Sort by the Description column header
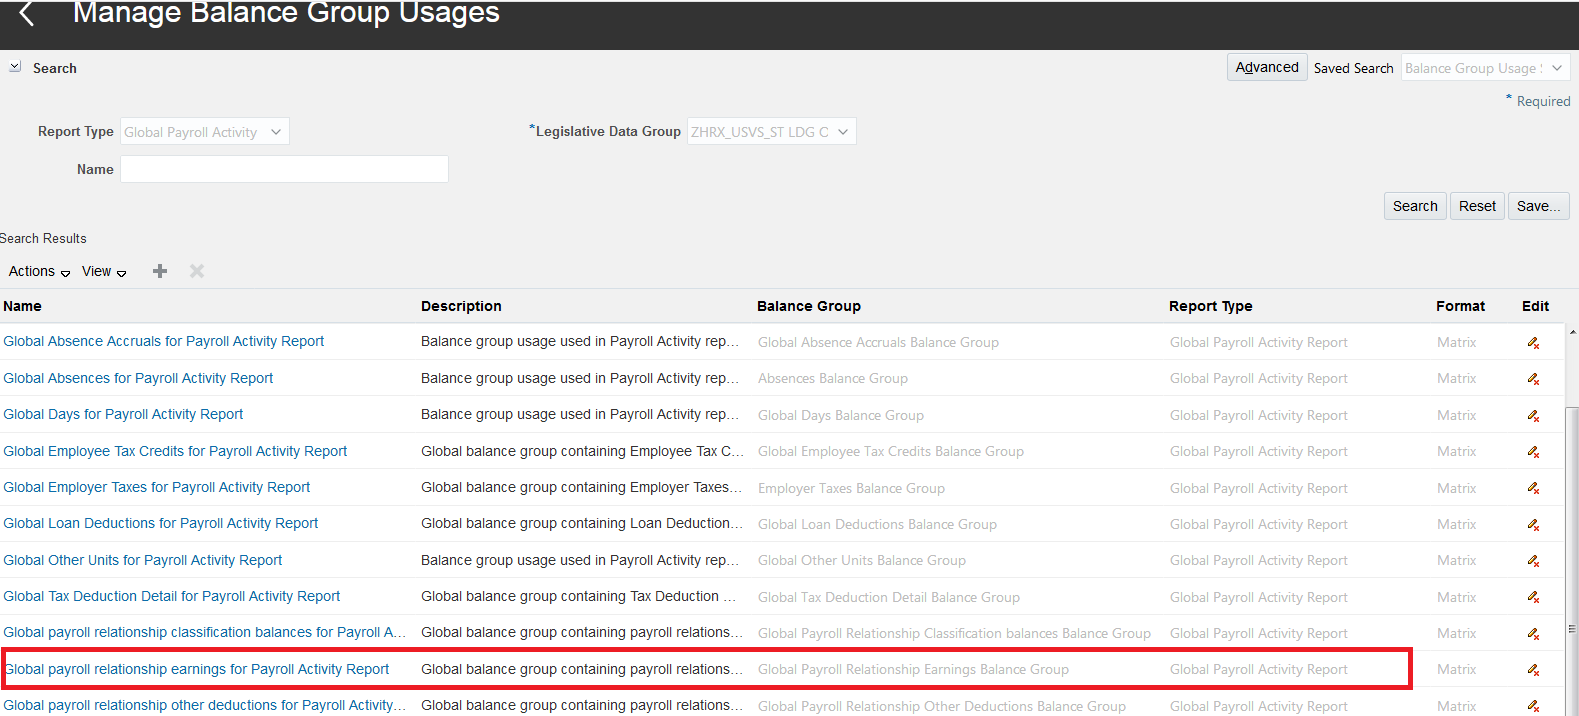This screenshot has width=1579, height=716. click(x=461, y=306)
